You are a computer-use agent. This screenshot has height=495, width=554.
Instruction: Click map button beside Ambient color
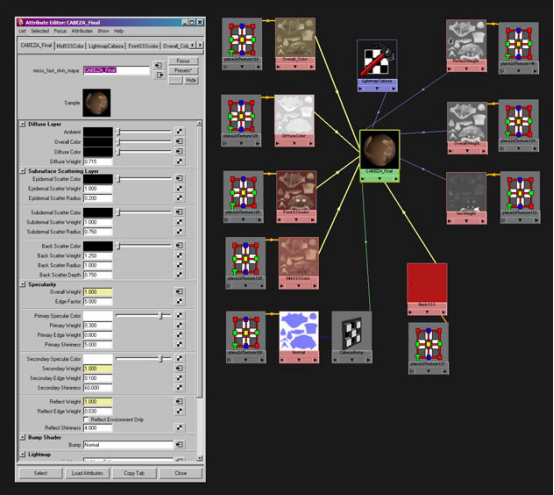point(179,131)
